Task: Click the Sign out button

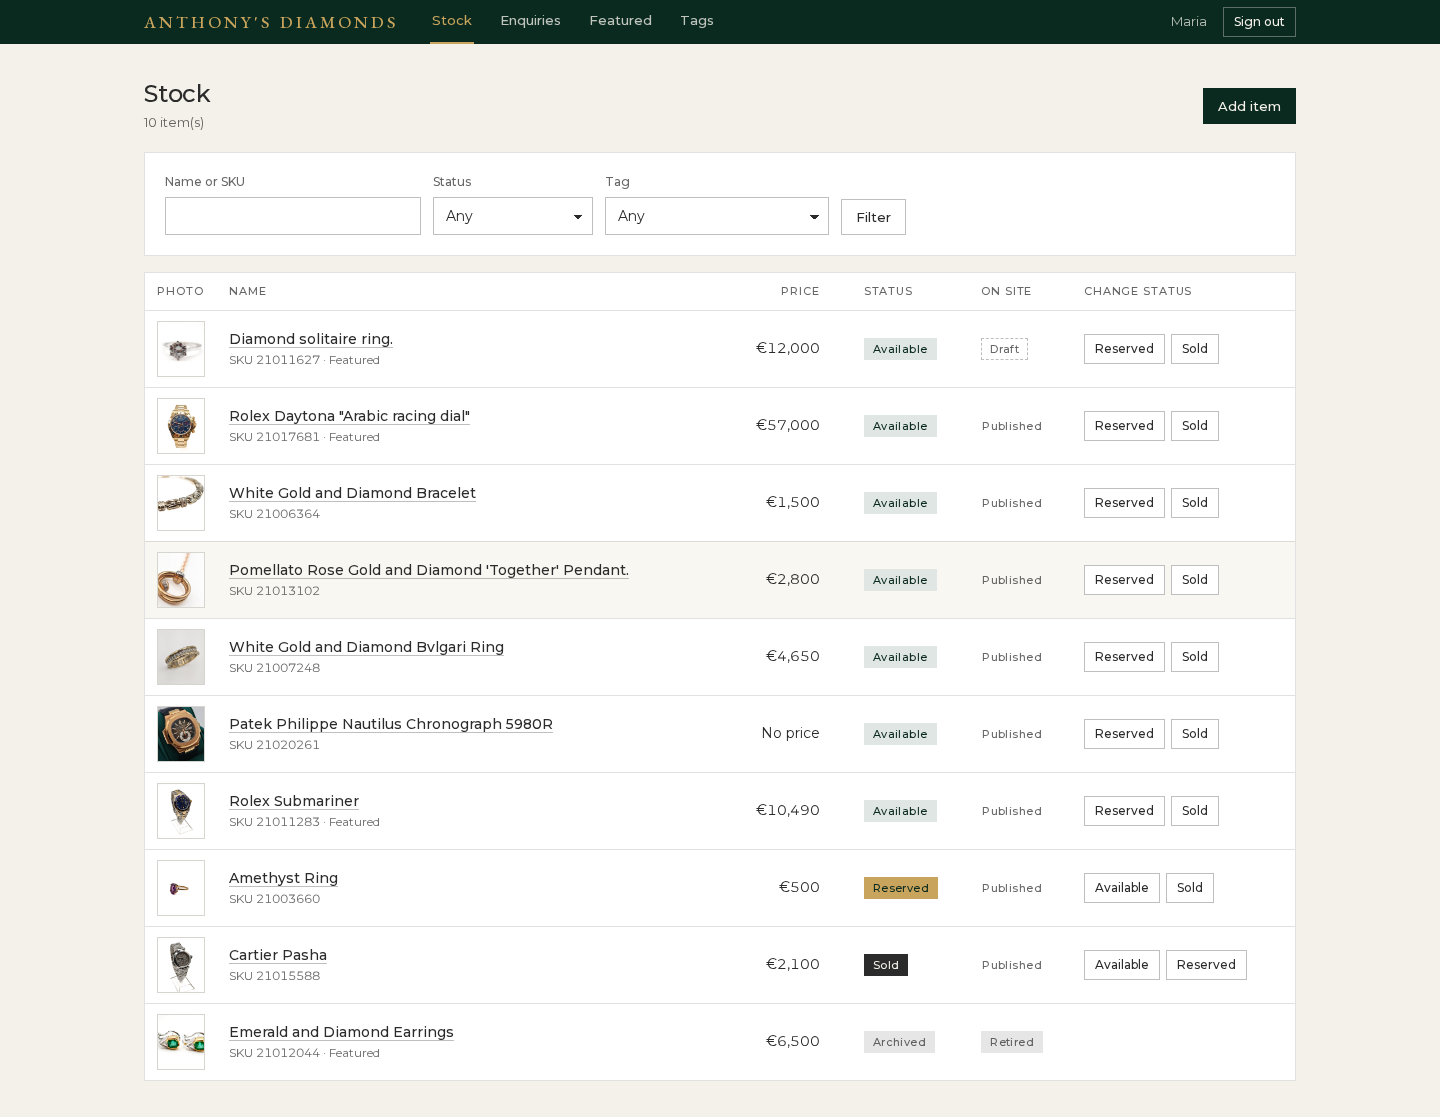Action: [x=1259, y=22]
